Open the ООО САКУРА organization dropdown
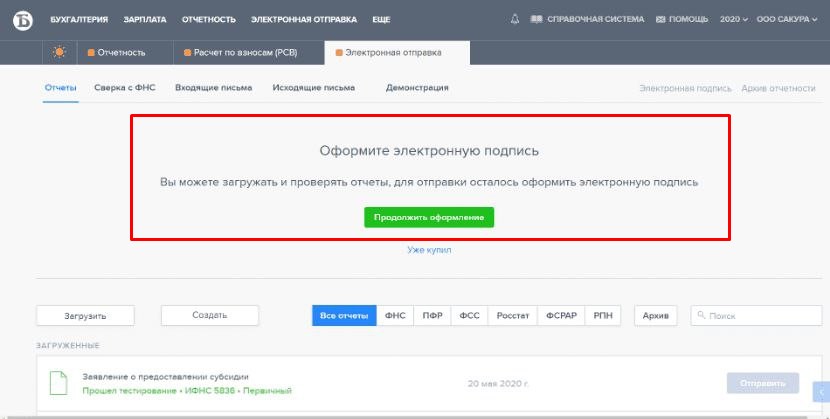This screenshot has height=419, width=830. pyautogui.click(x=787, y=19)
